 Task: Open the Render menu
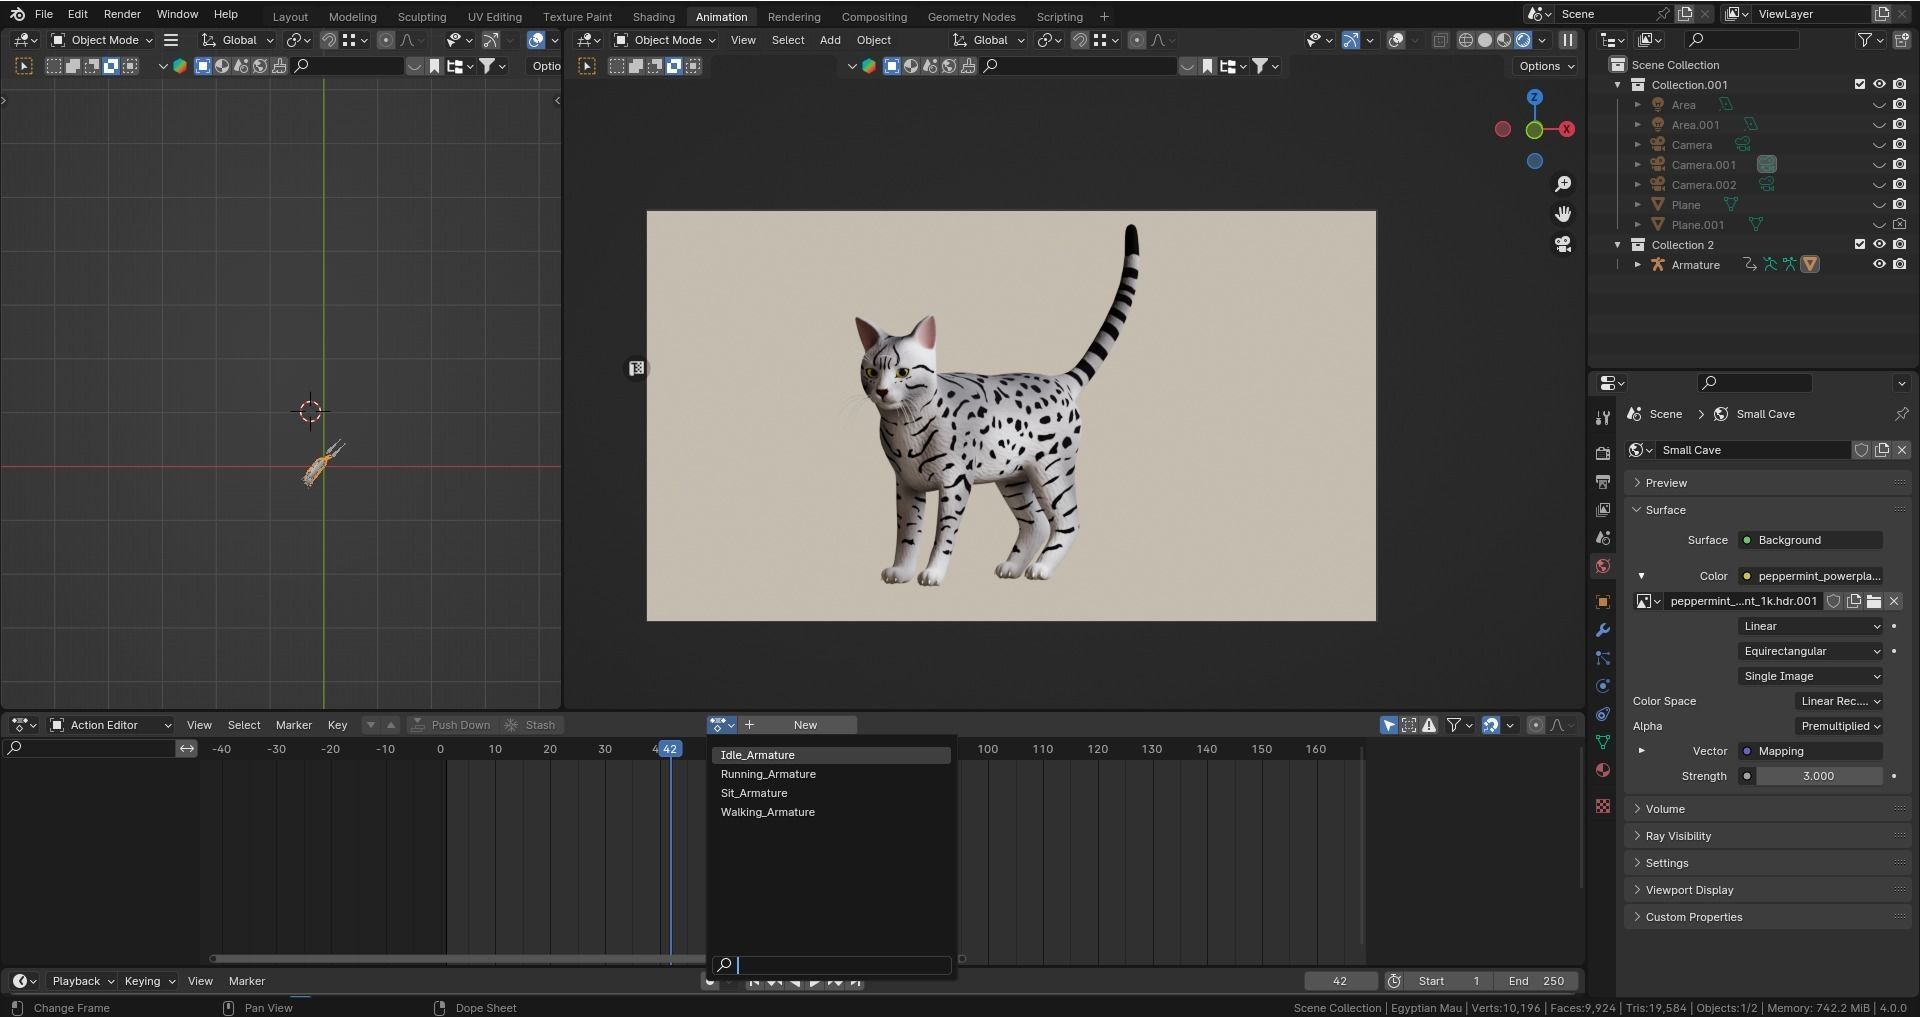pos(122,14)
